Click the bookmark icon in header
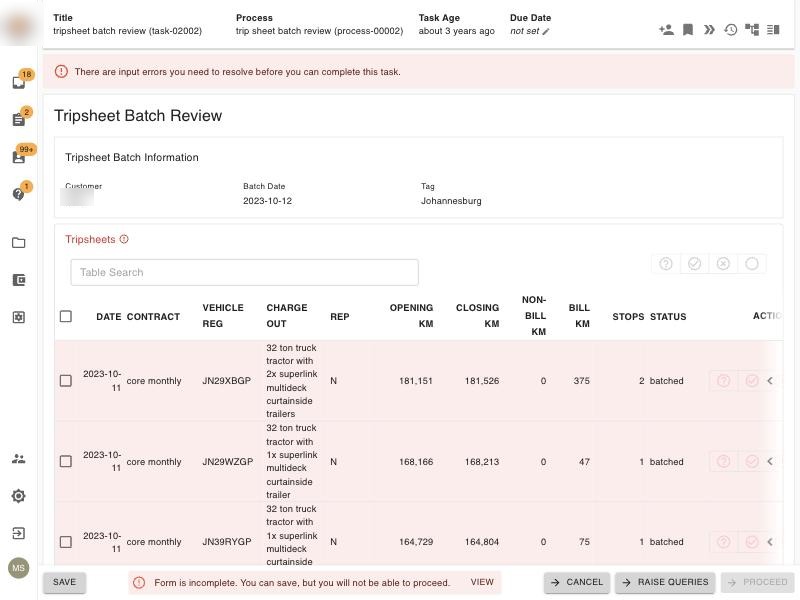800x600 pixels. tap(688, 30)
